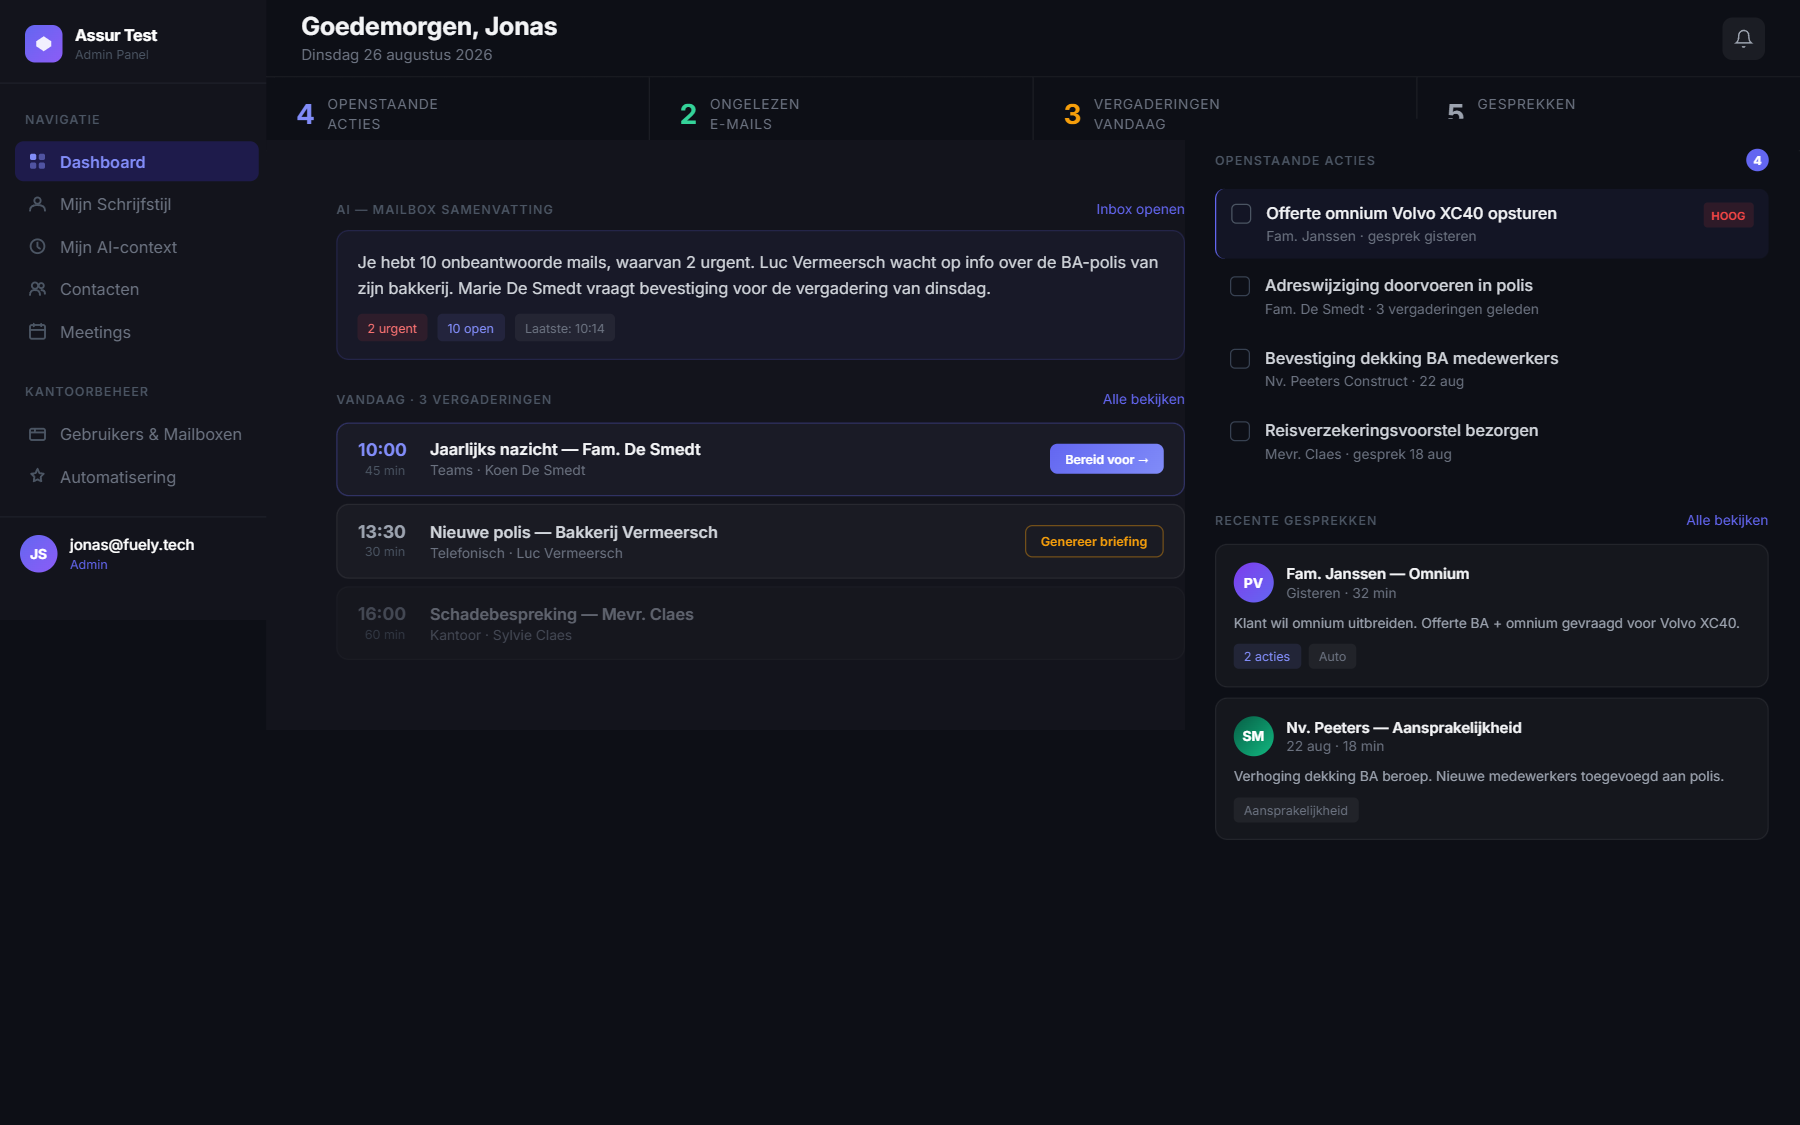Open Automatisering in Kantoorbeheer
The height and width of the screenshot is (1125, 1800).
(x=137, y=477)
